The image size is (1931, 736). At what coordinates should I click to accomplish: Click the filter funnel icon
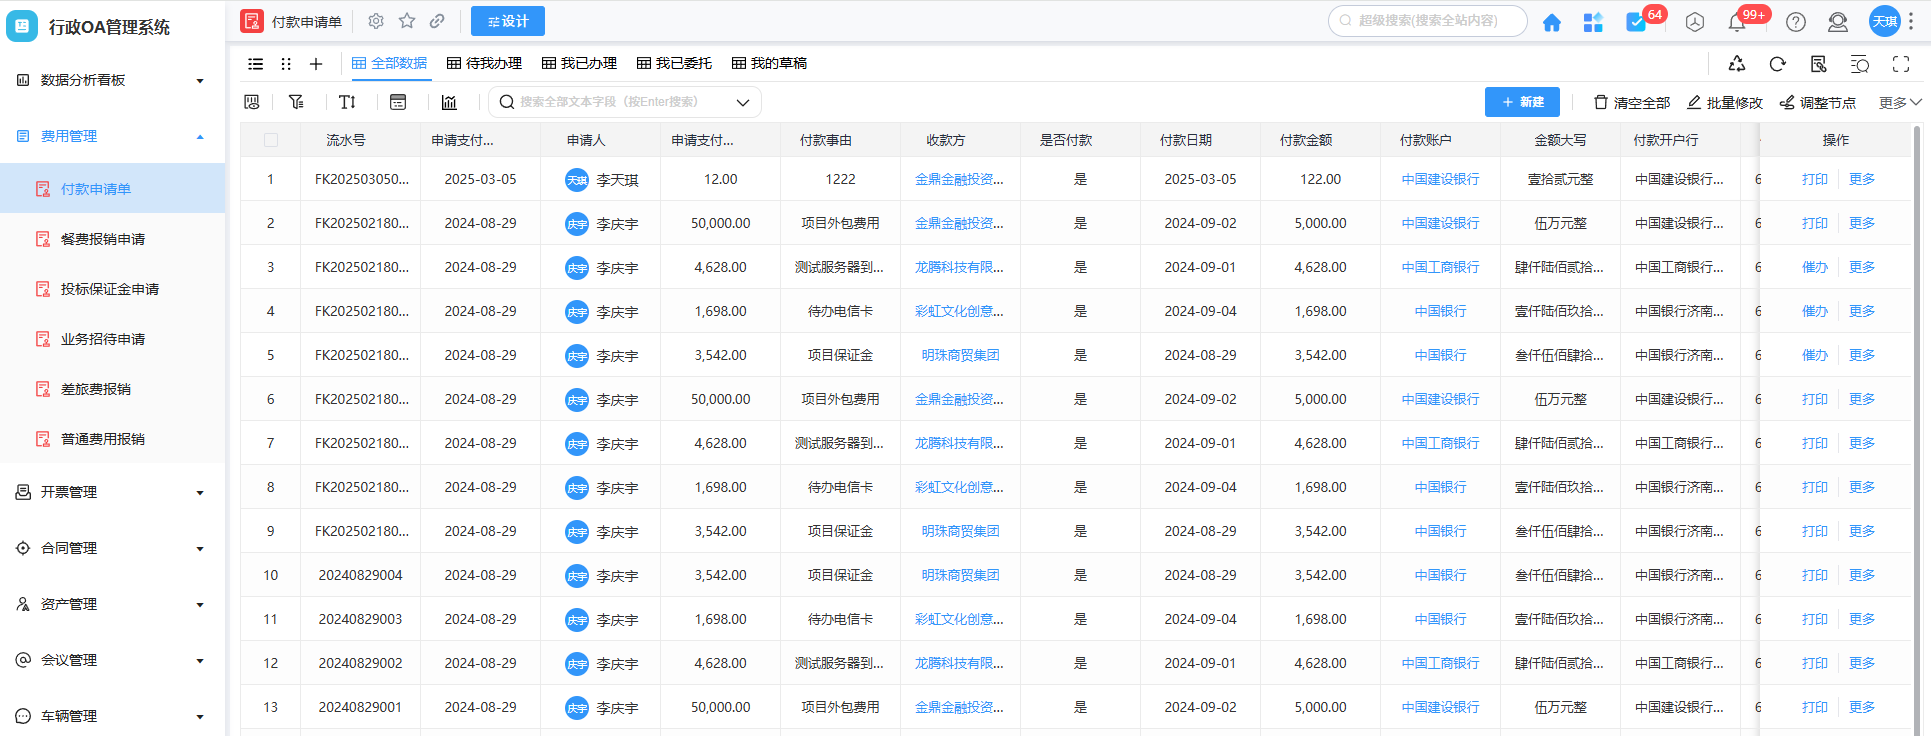point(296,102)
